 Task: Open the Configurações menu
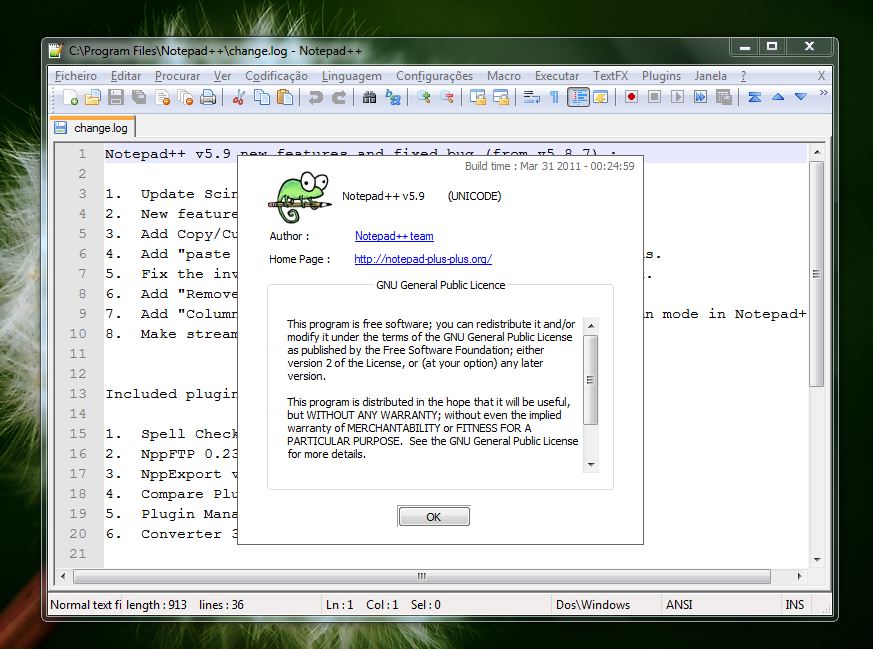pos(434,76)
